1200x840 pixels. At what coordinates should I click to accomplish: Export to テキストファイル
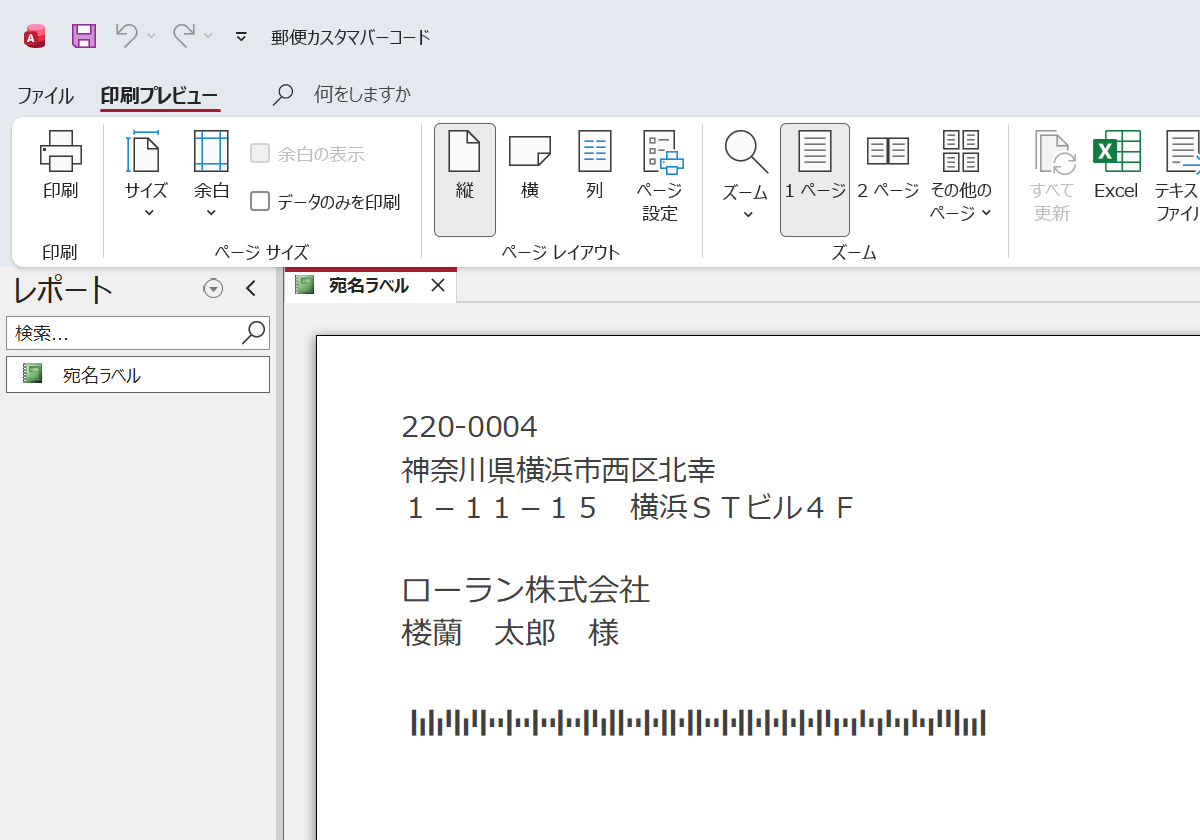tap(1177, 176)
